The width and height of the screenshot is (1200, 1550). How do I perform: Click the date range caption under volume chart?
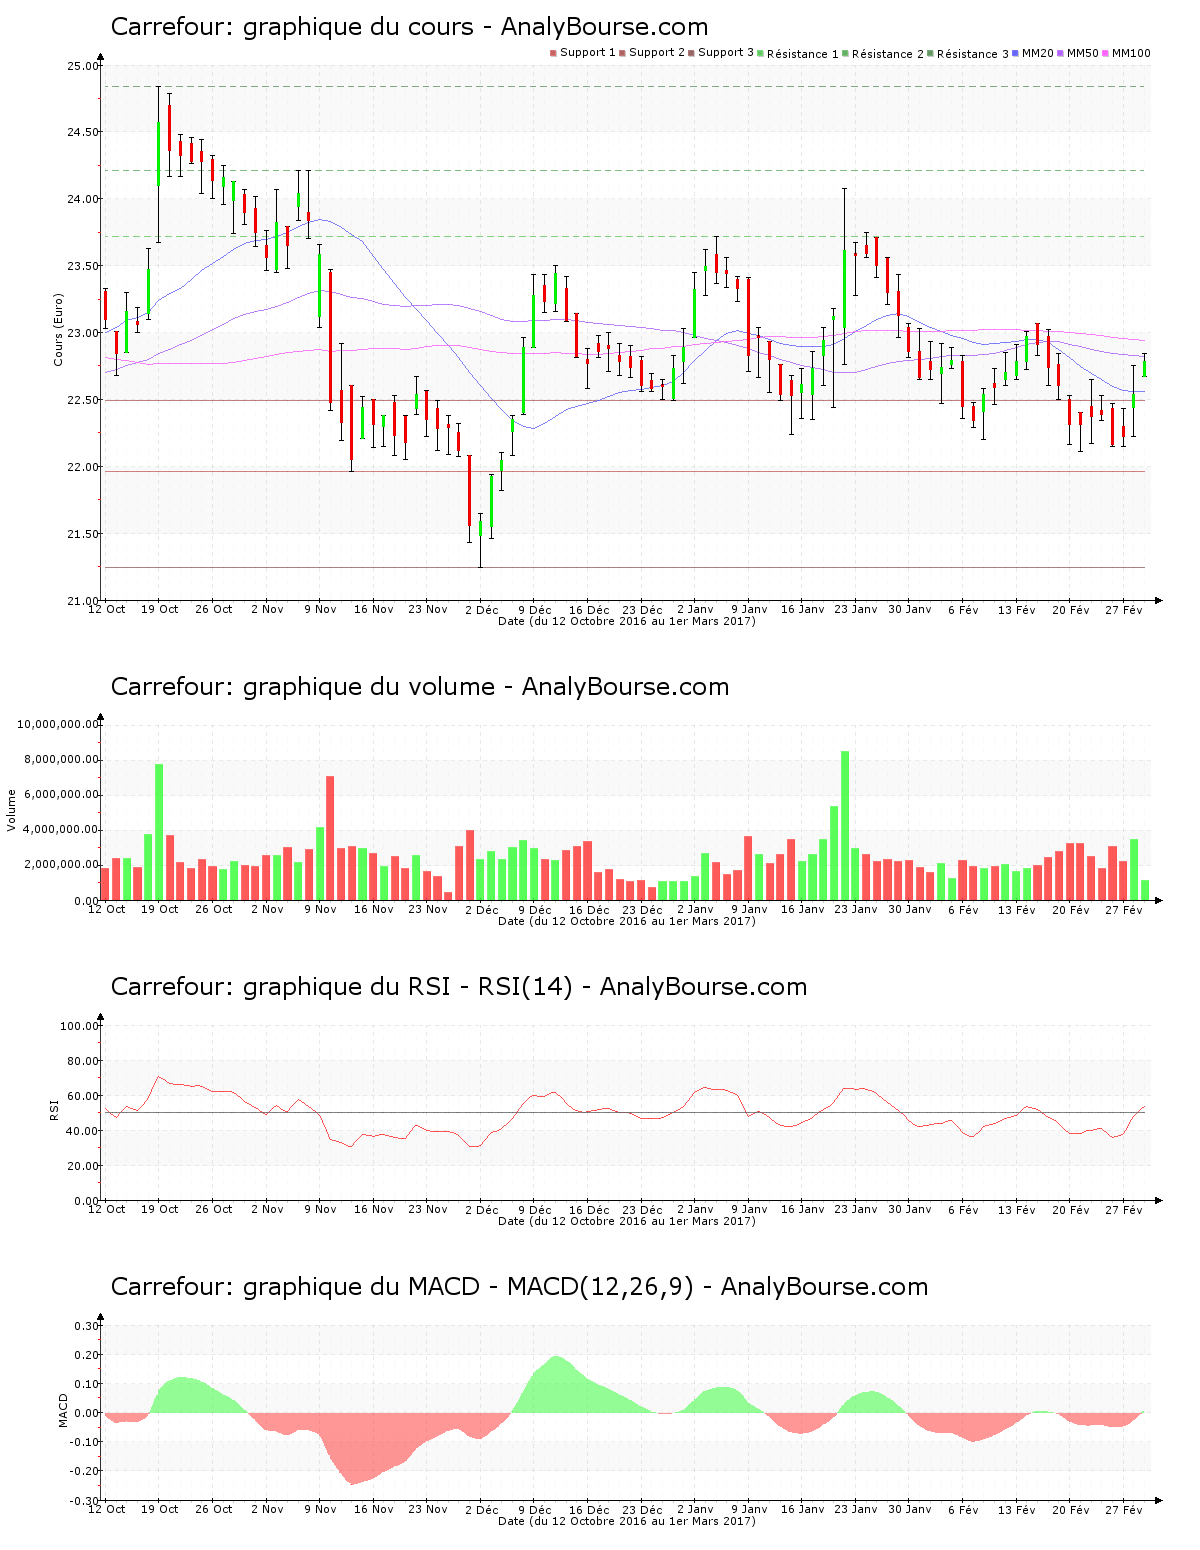tap(627, 921)
